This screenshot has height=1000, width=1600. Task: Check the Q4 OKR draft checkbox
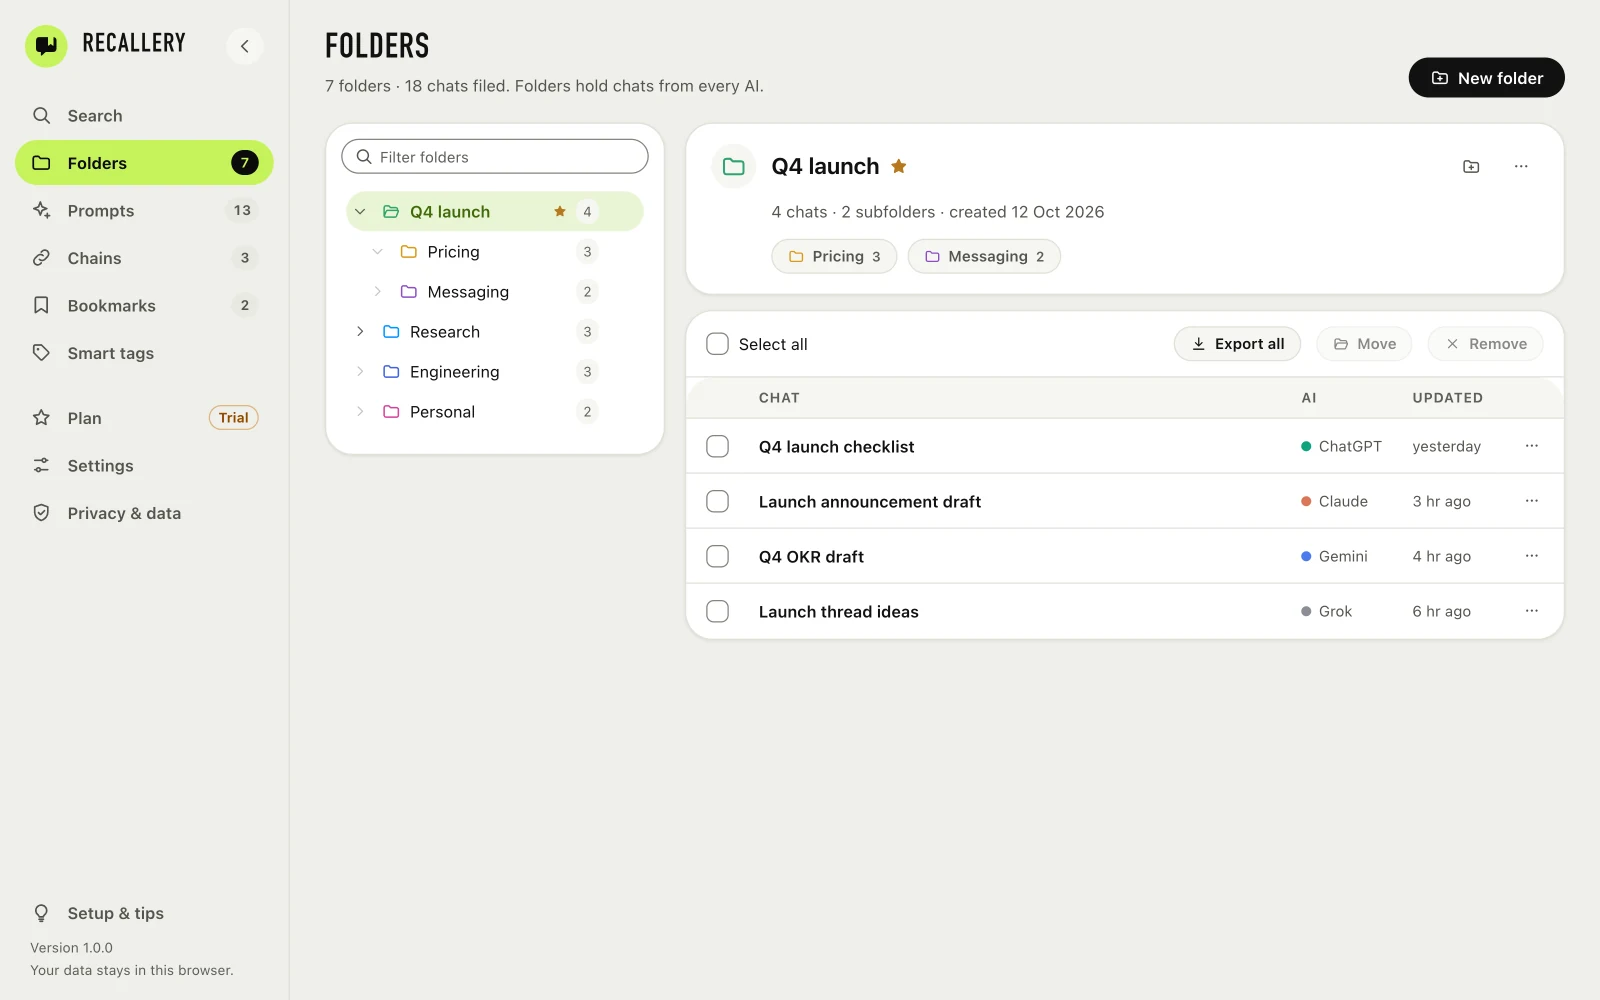[x=717, y=556]
